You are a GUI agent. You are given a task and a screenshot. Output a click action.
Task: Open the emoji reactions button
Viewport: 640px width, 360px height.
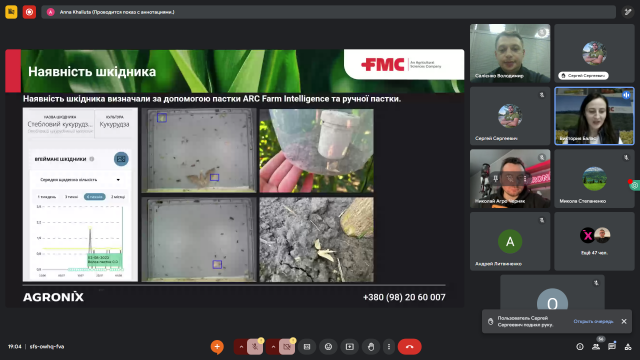pos(328,347)
